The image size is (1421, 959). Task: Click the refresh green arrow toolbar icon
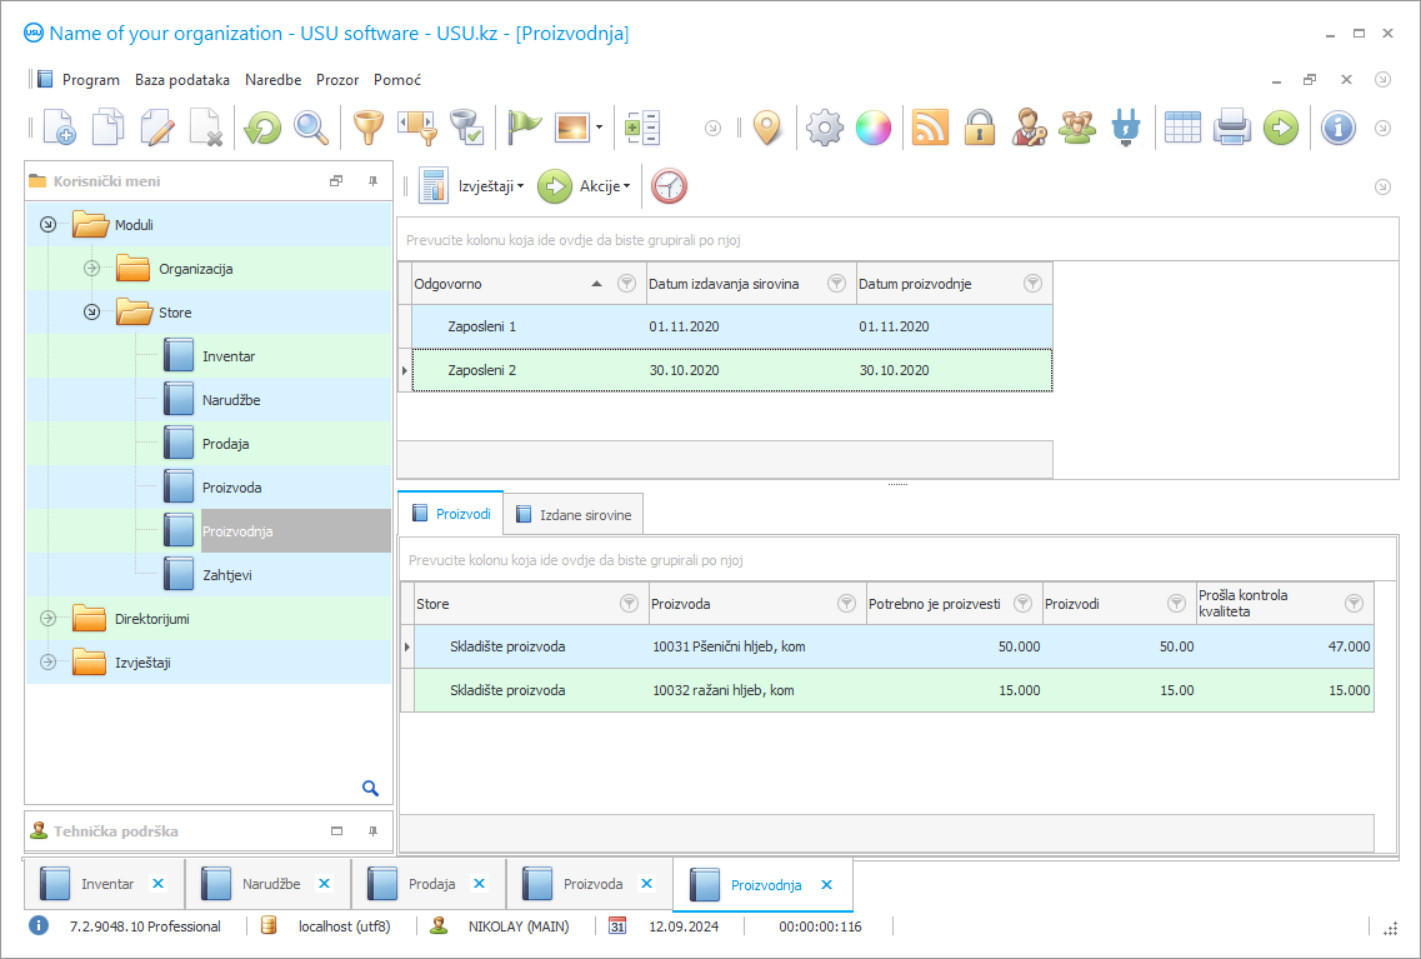tap(263, 128)
